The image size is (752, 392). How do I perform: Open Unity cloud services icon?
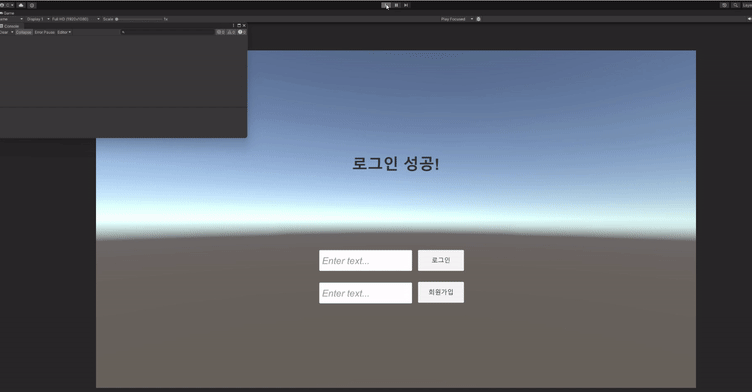(x=21, y=5)
